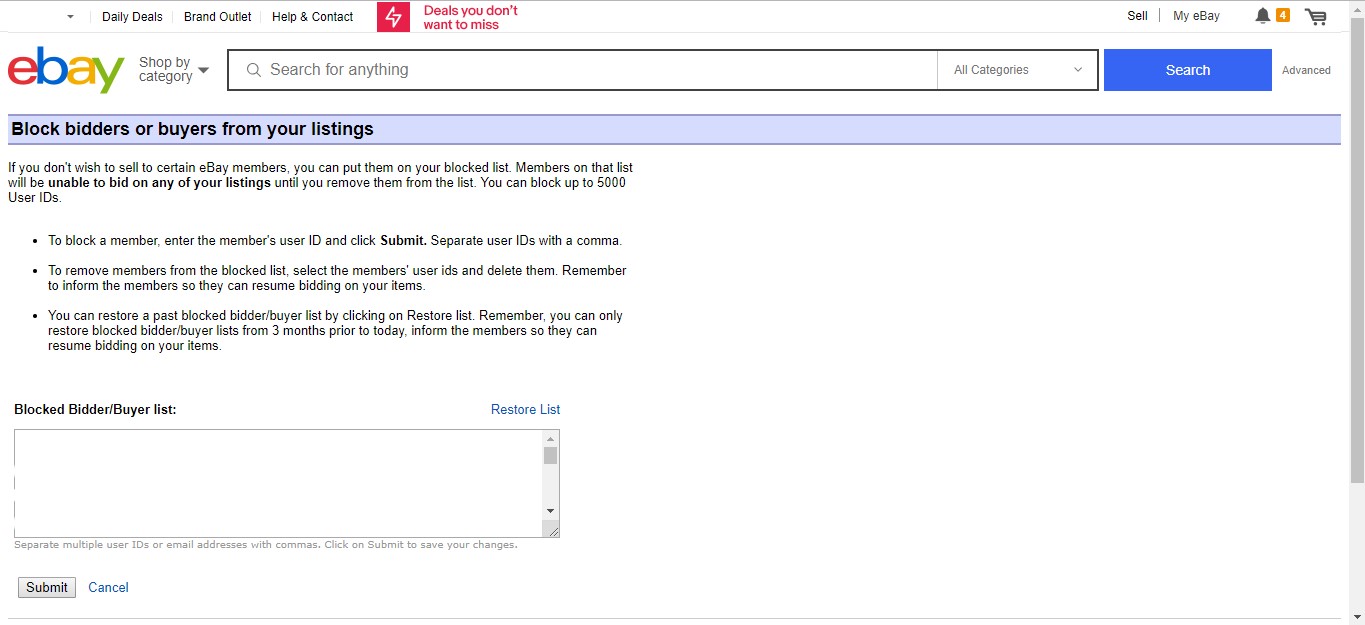Viewport: 1365px width, 625px height.
Task: Click the page scrollbar up arrow
Action: point(1357,8)
